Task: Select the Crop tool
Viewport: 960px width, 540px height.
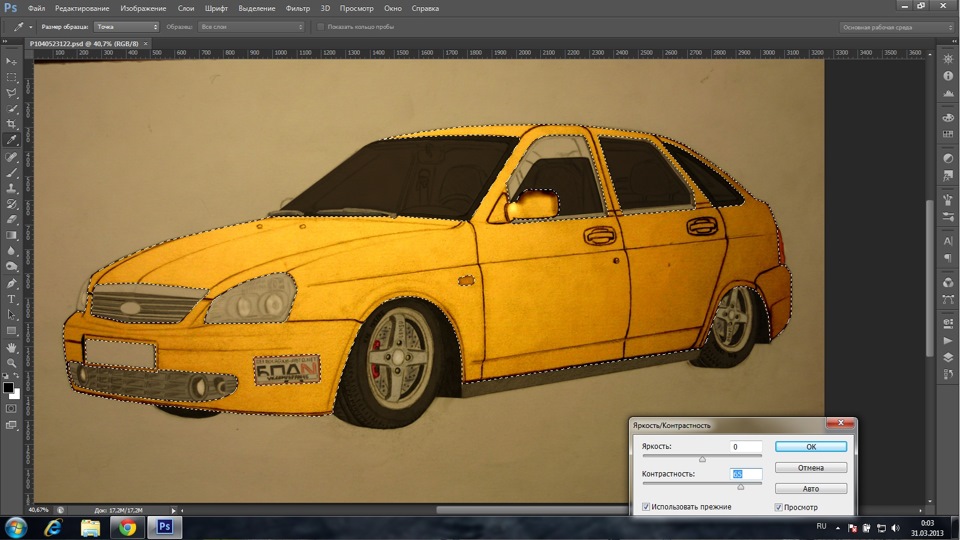Action: [x=11, y=124]
